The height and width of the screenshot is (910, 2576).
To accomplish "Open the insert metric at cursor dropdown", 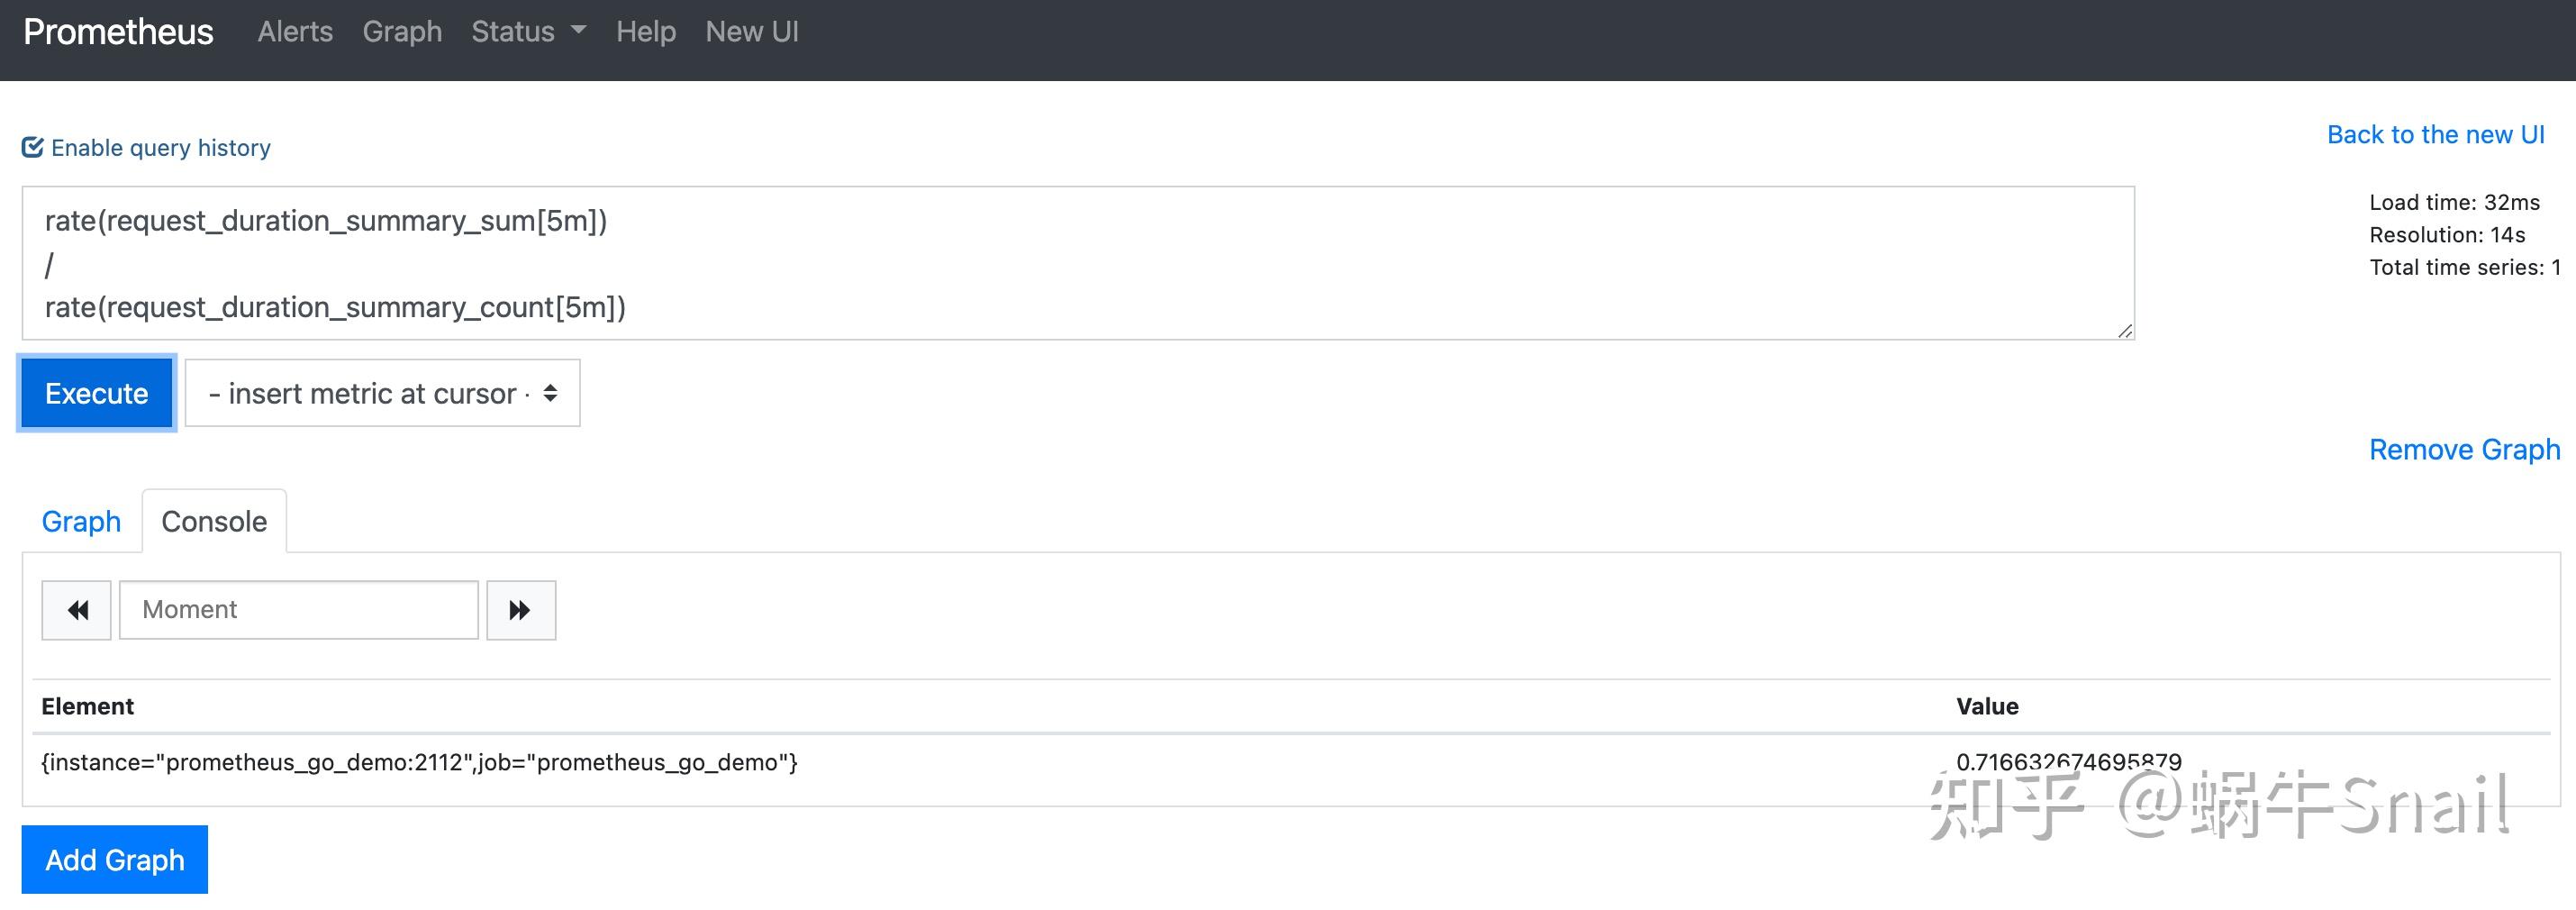I will (382, 393).
